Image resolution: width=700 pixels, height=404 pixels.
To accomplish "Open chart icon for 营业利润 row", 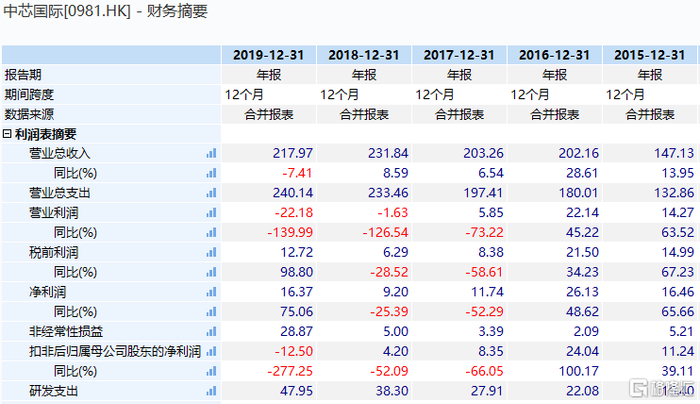I will pyautogui.click(x=211, y=213).
